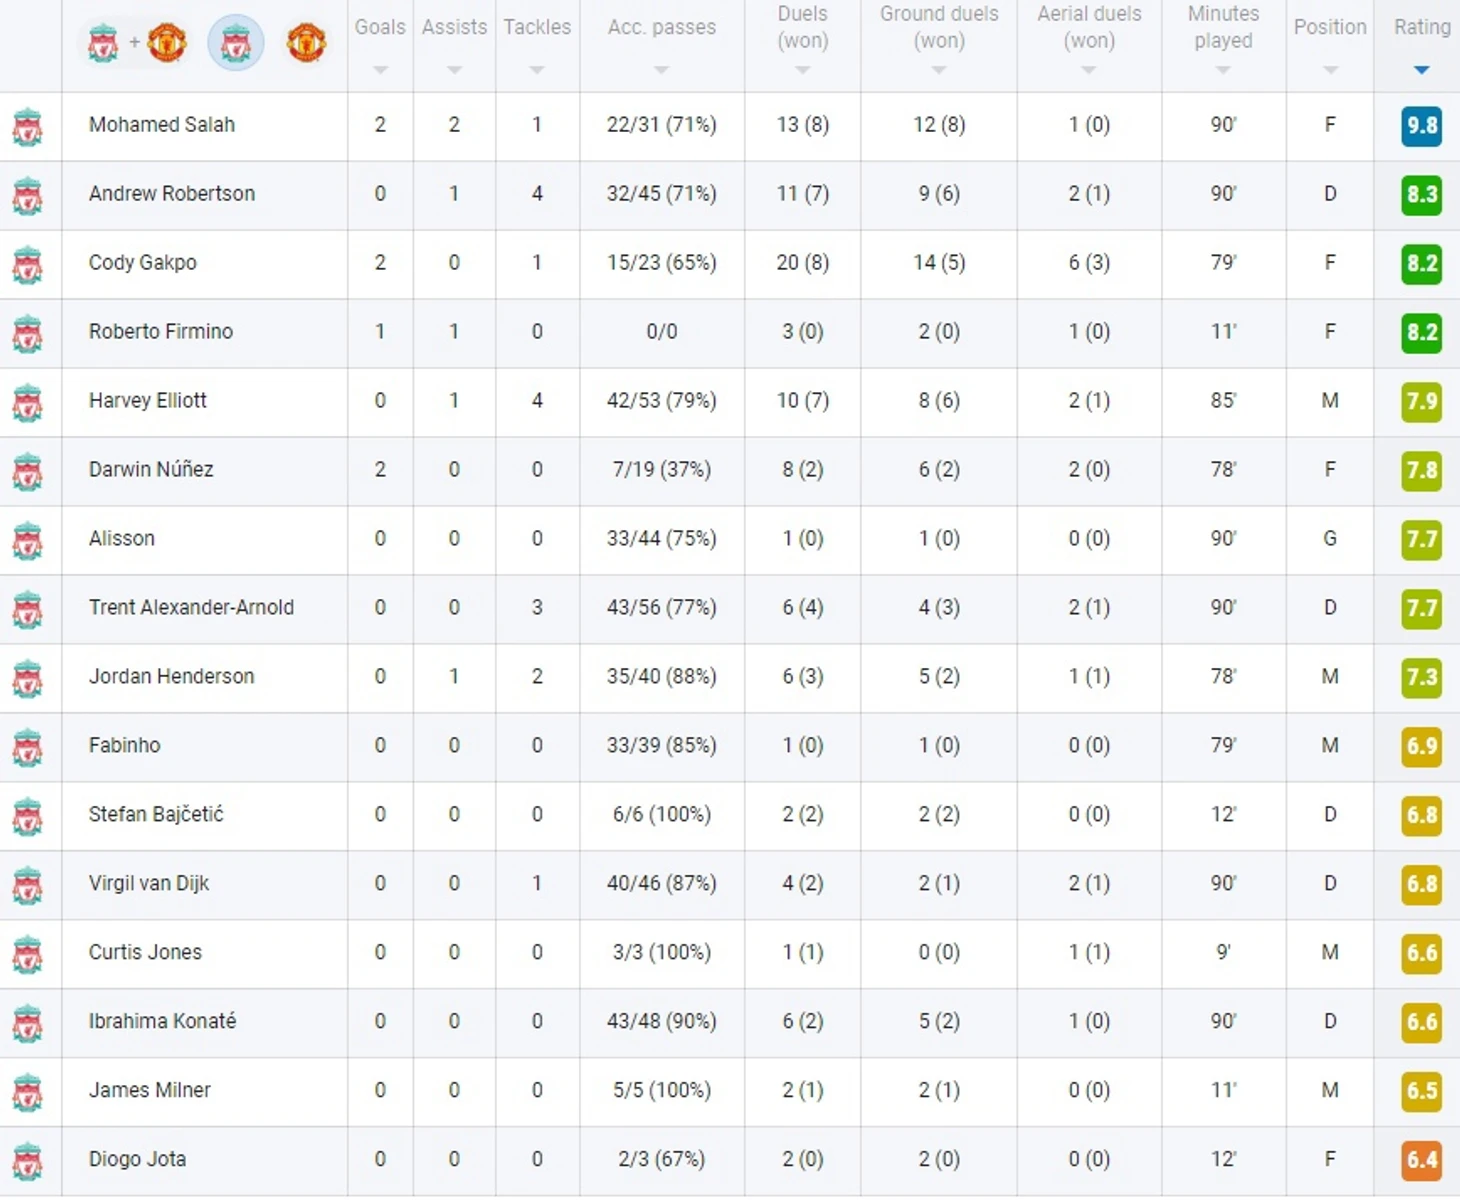Select the both teams combined filter
Image resolution: width=1460 pixels, height=1201 pixels.
135,43
